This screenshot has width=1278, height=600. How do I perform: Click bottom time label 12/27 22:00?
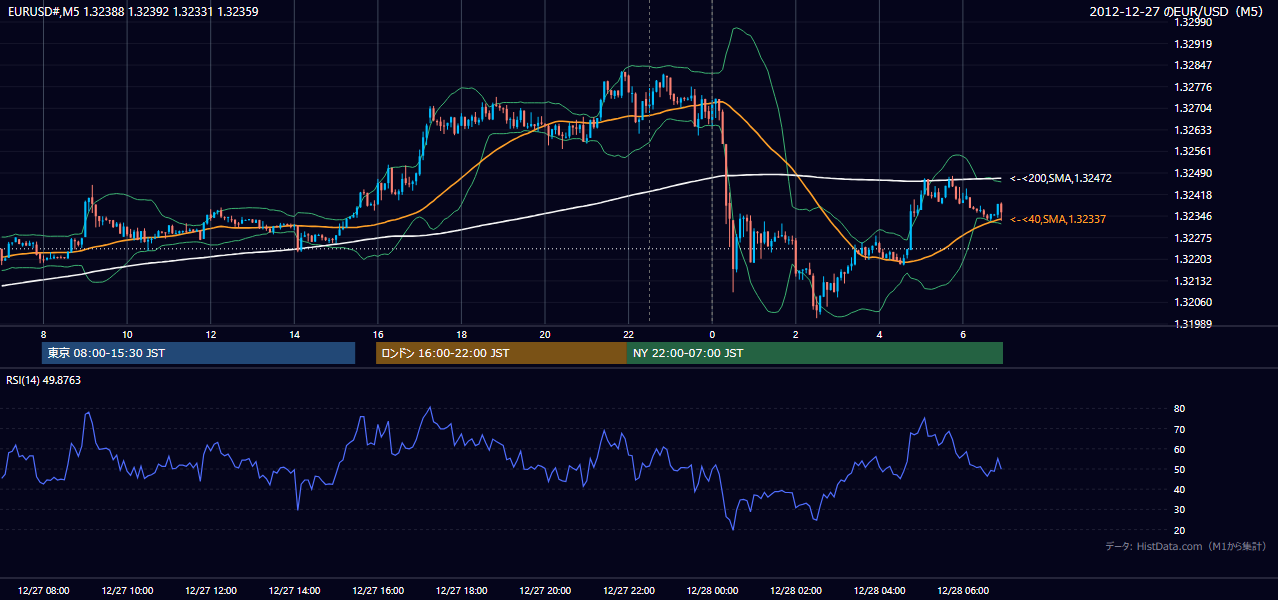pos(629,591)
